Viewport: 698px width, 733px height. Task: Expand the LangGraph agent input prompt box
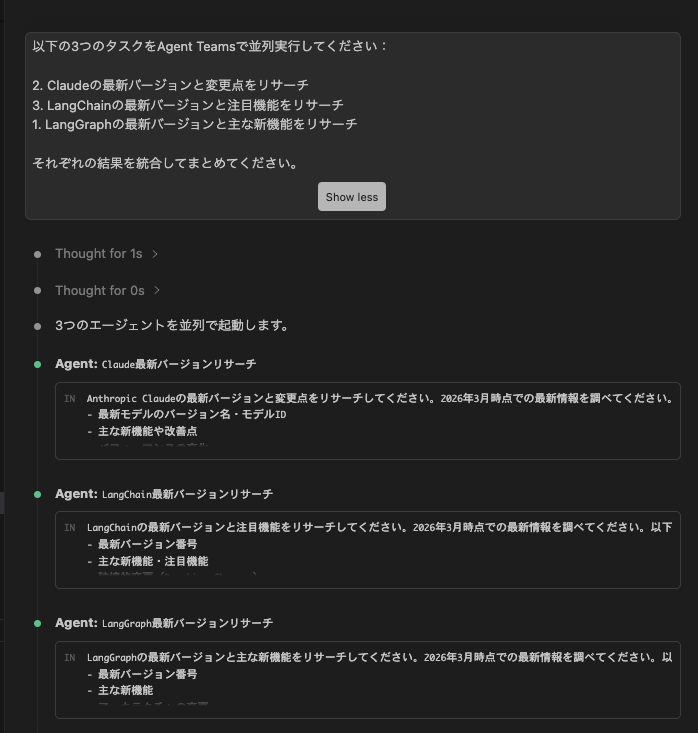point(367,680)
